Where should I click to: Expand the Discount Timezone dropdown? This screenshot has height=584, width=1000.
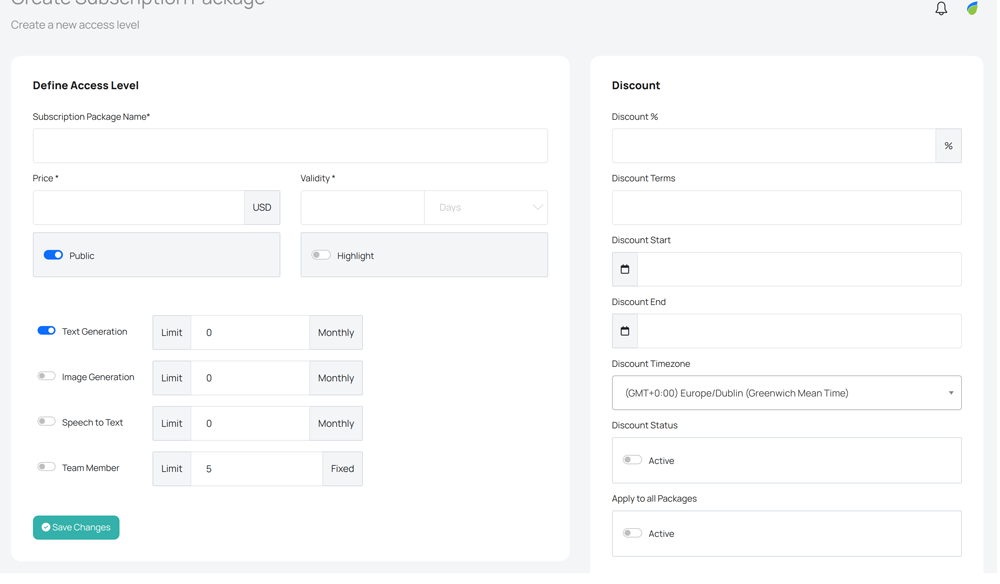[x=786, y=393]
